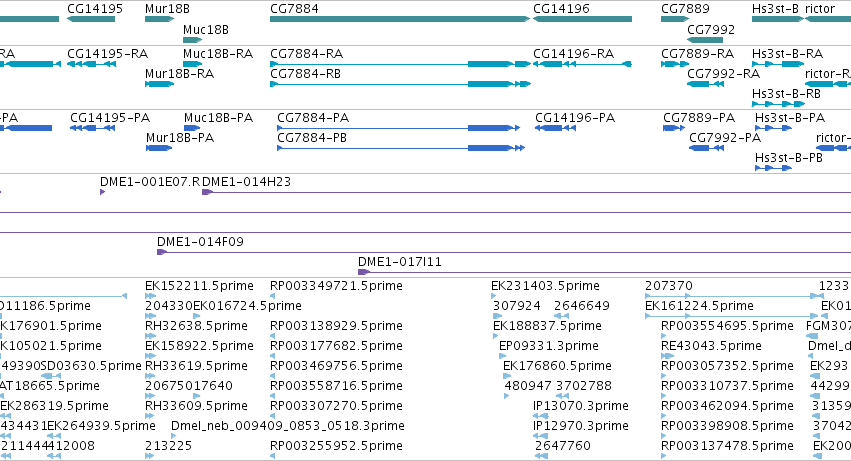
Task: Select the CG7992 gene bar
Action: point(705,40)
